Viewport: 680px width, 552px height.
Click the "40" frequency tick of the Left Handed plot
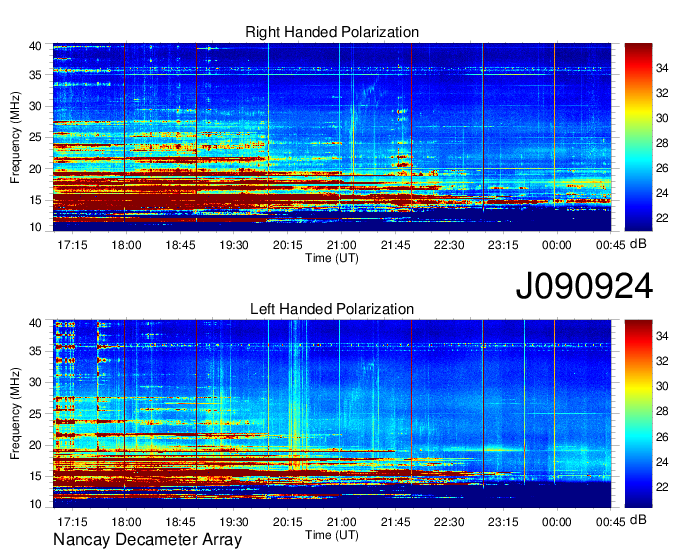coord(36,323)
